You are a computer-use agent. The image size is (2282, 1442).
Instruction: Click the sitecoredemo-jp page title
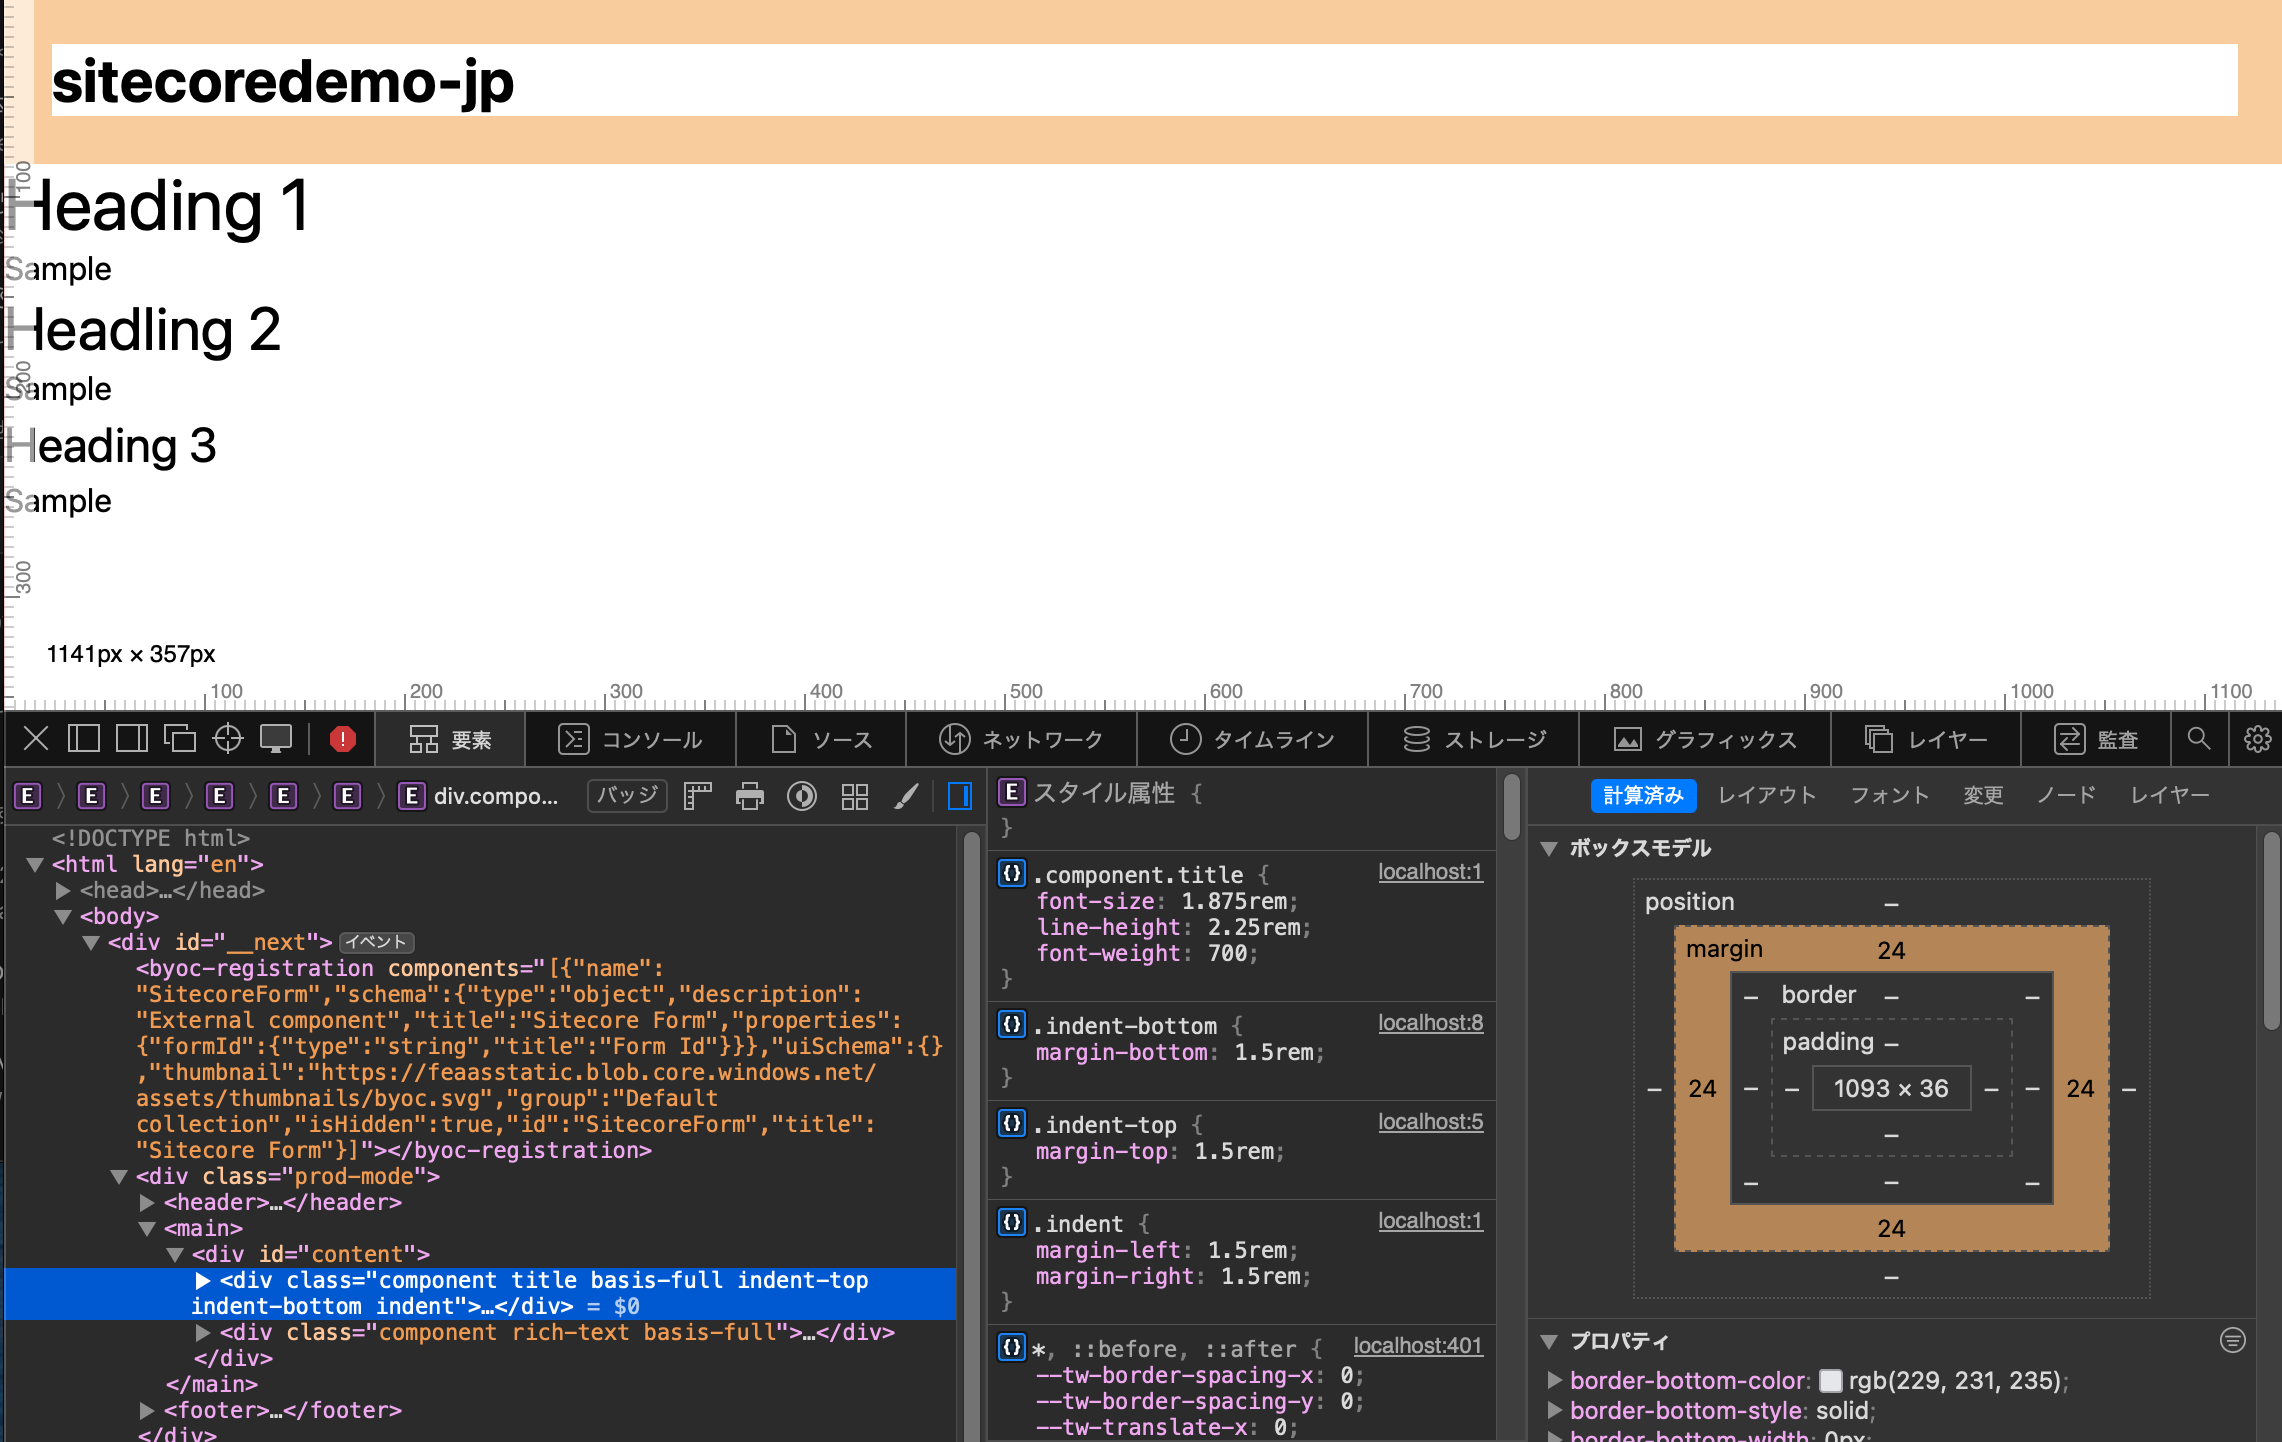pyautogui.click(x=283, y=81)
